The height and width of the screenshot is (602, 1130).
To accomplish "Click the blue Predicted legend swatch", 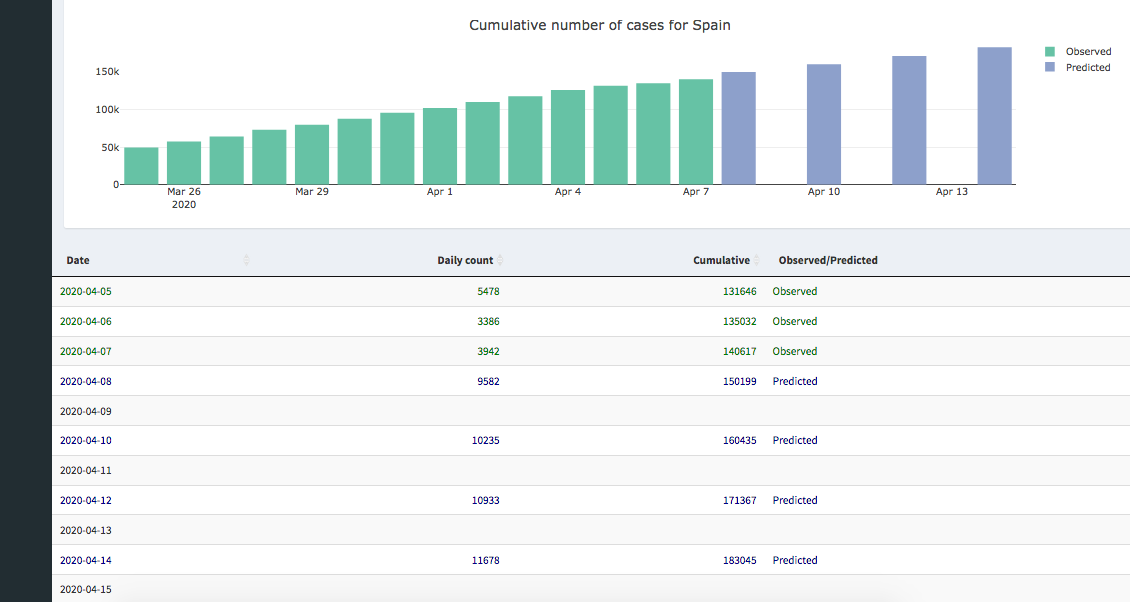I will click(1050, 67).
